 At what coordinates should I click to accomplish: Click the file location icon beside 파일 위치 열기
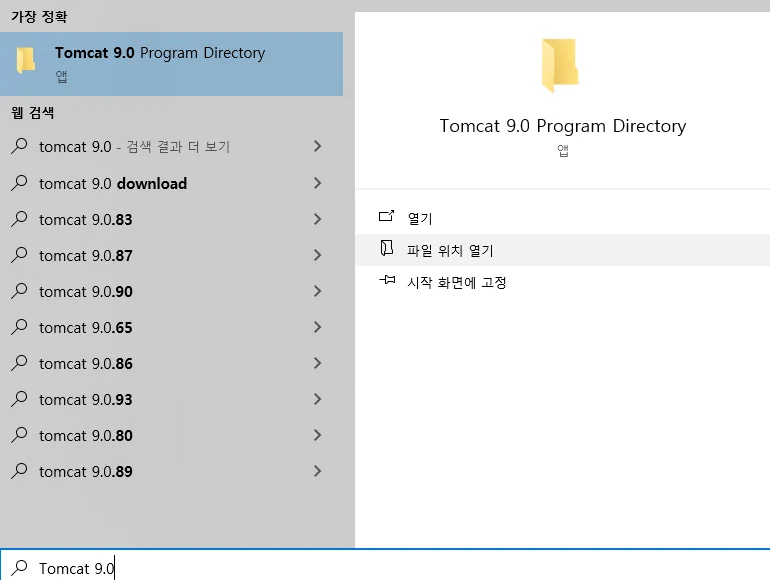tap(386, 248)
